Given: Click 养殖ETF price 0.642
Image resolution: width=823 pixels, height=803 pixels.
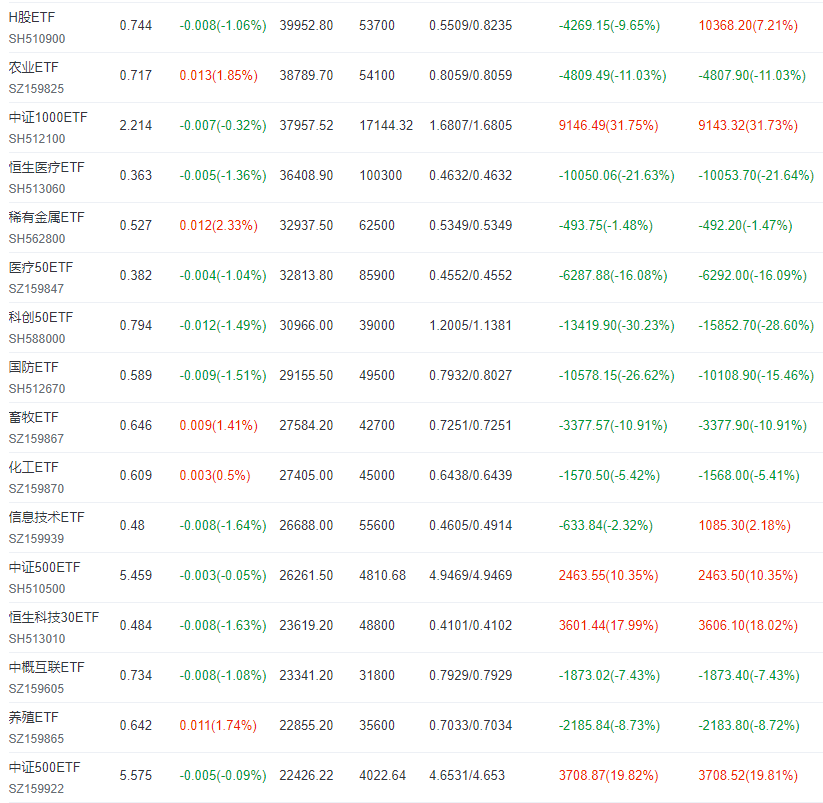Looking at the screenshot, I should 135,725.
